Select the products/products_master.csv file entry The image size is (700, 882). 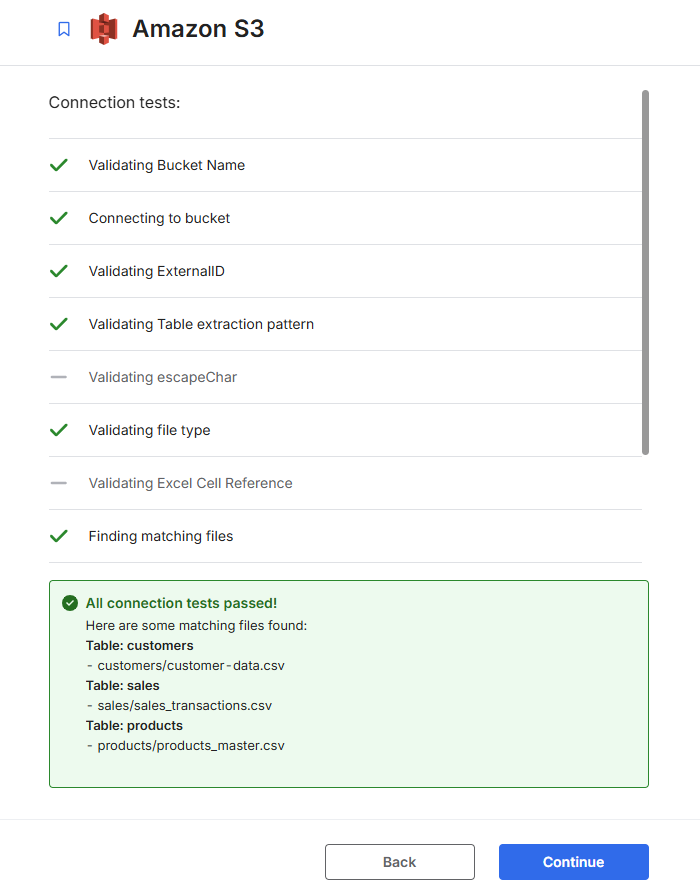click(x=190, y=745)
